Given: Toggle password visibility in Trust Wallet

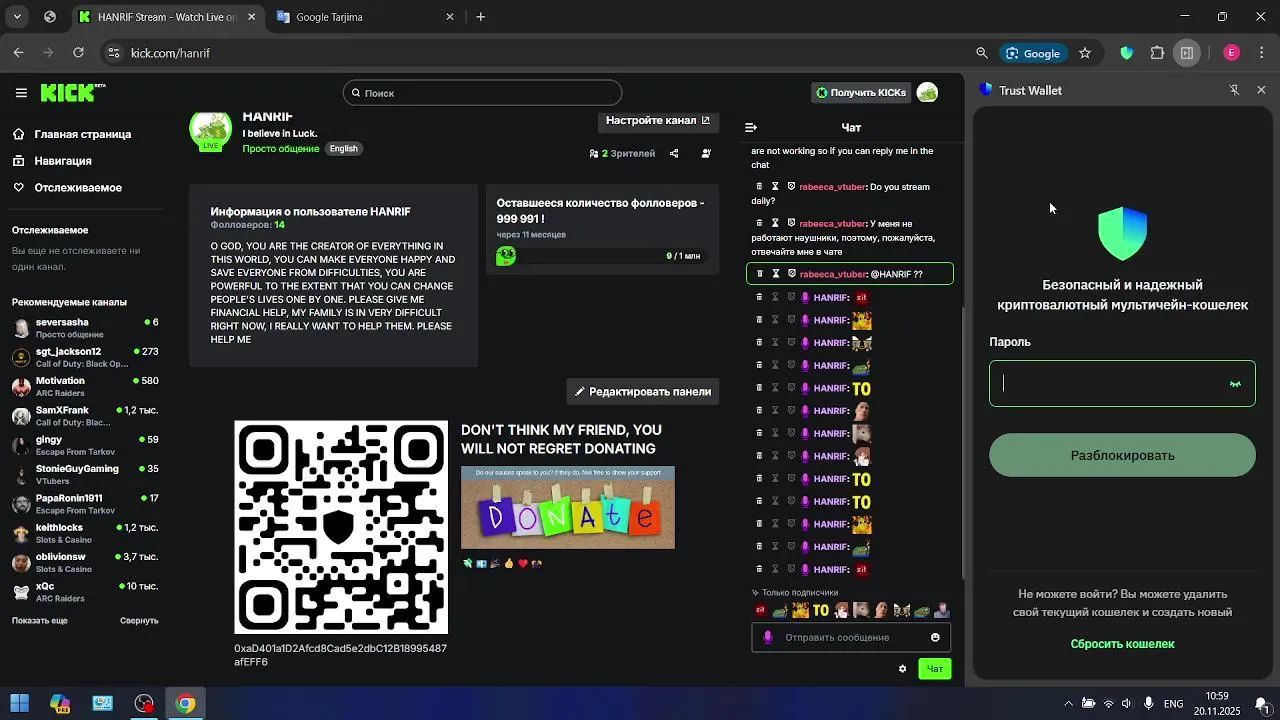Looking at the screenshot, I should tap(1235, 384).
